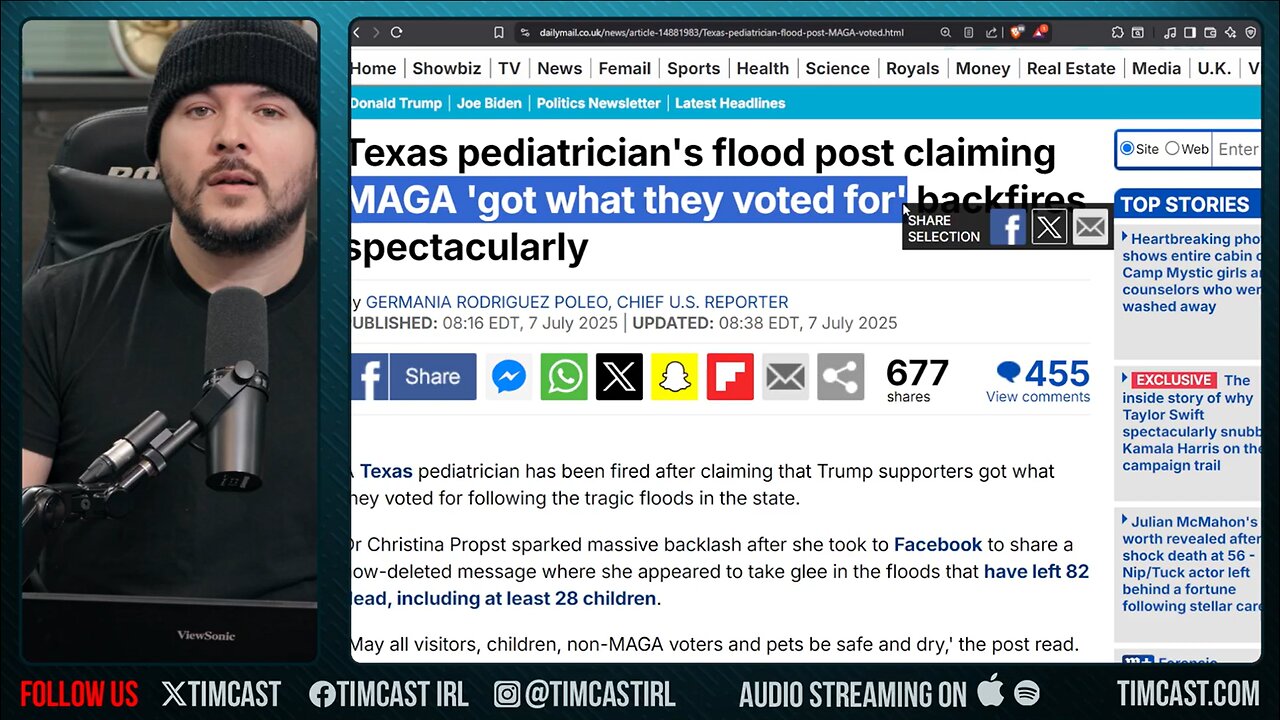1280x720 pixels.
Task: Click the search text input field
Action: [x=1238, y=149]
